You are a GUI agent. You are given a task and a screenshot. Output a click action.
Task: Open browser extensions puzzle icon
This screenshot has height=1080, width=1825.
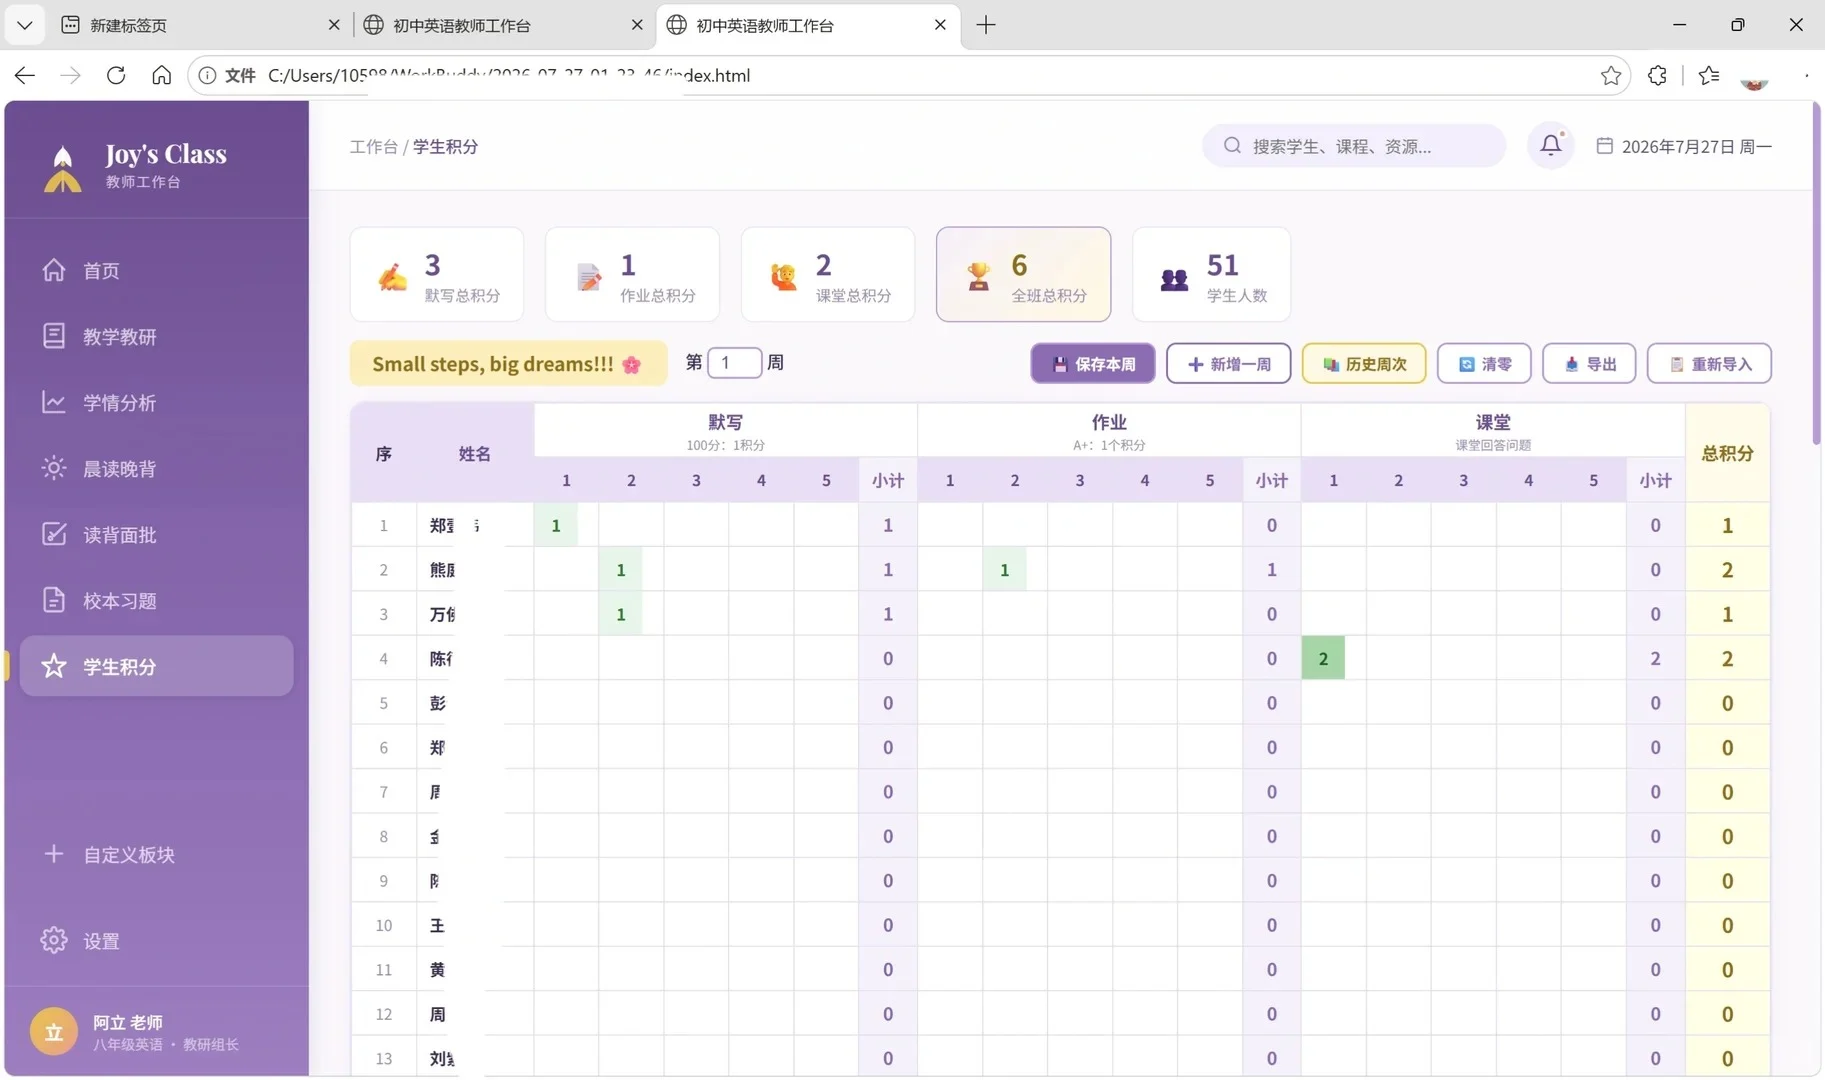[1657, 76]
